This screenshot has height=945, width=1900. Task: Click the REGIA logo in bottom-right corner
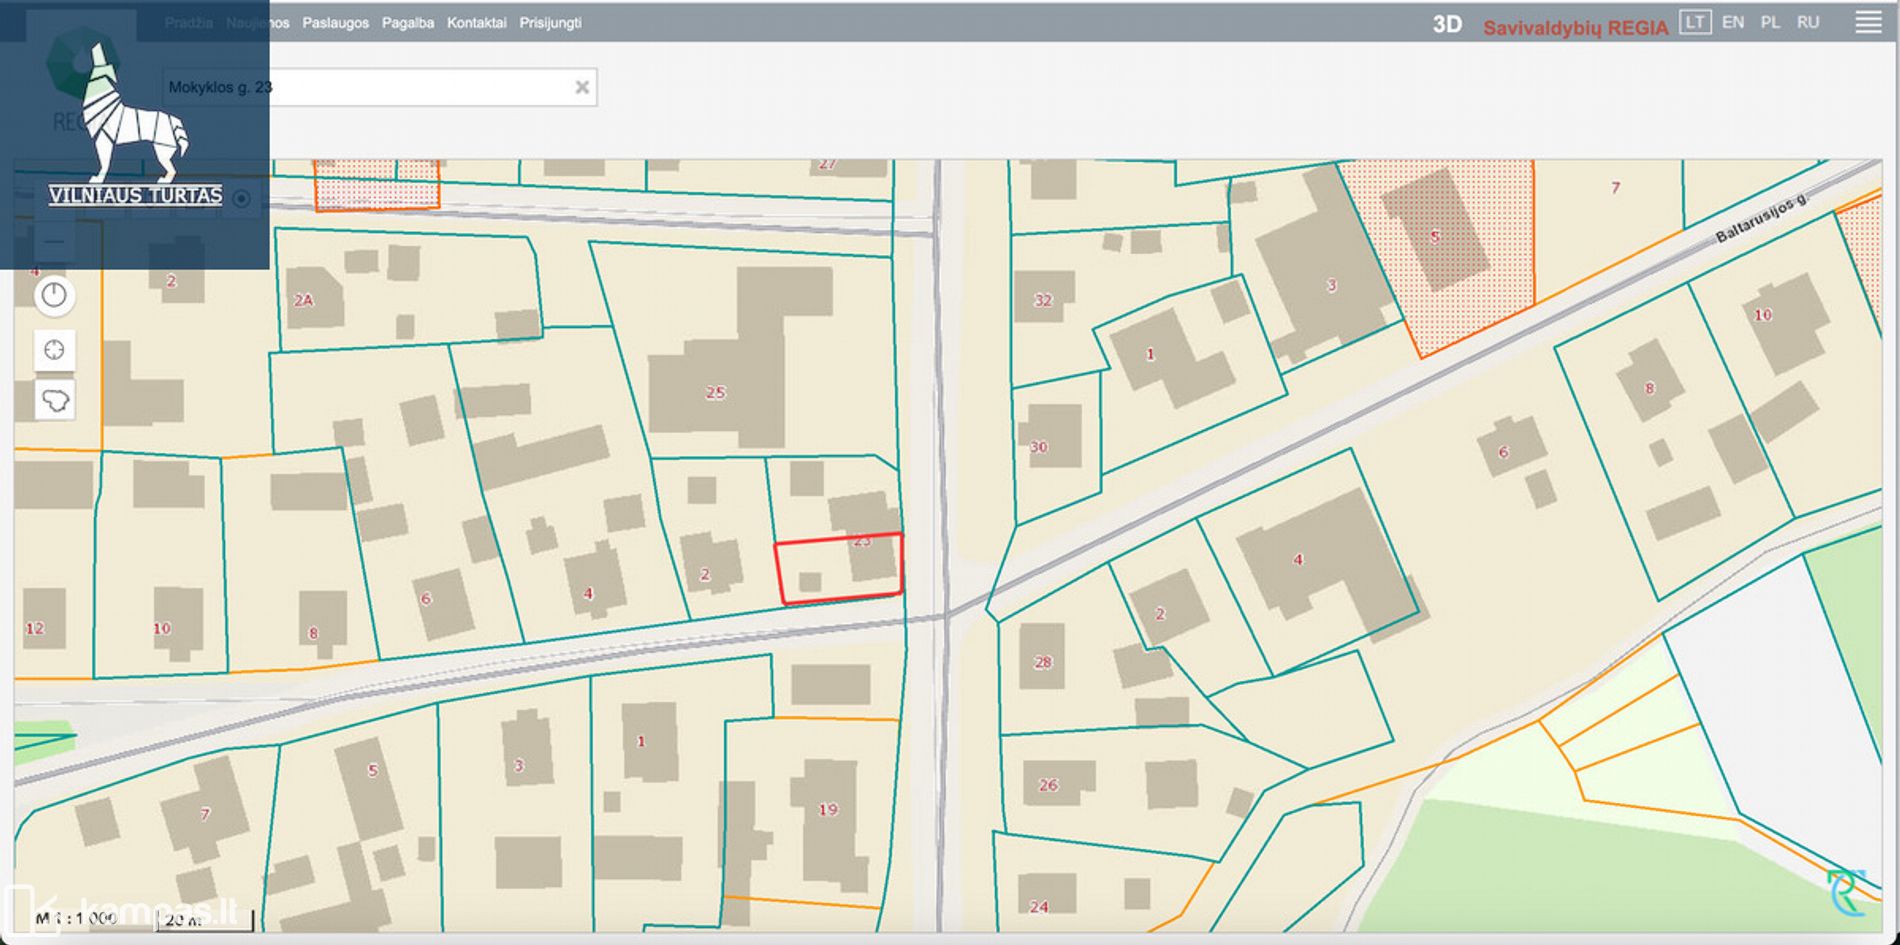point(1845,893)
